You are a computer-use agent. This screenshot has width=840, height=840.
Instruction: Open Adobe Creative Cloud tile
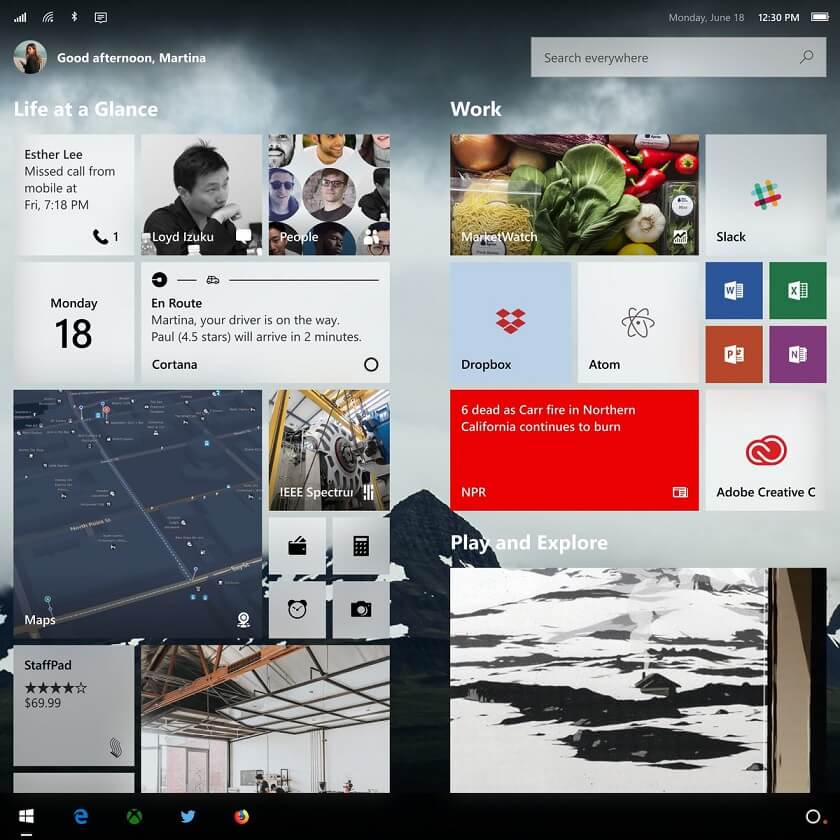click(766, 450)
